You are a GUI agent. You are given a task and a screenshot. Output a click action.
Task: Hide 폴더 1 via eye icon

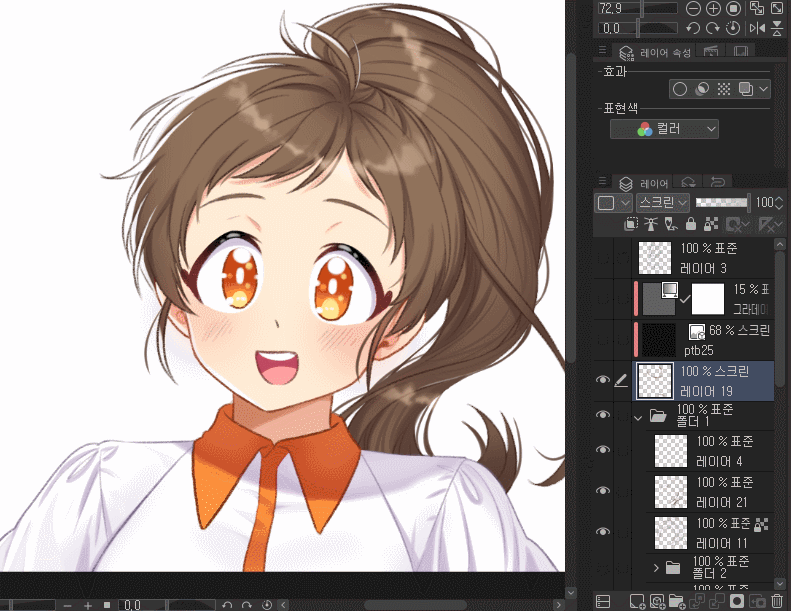[602, 415]
